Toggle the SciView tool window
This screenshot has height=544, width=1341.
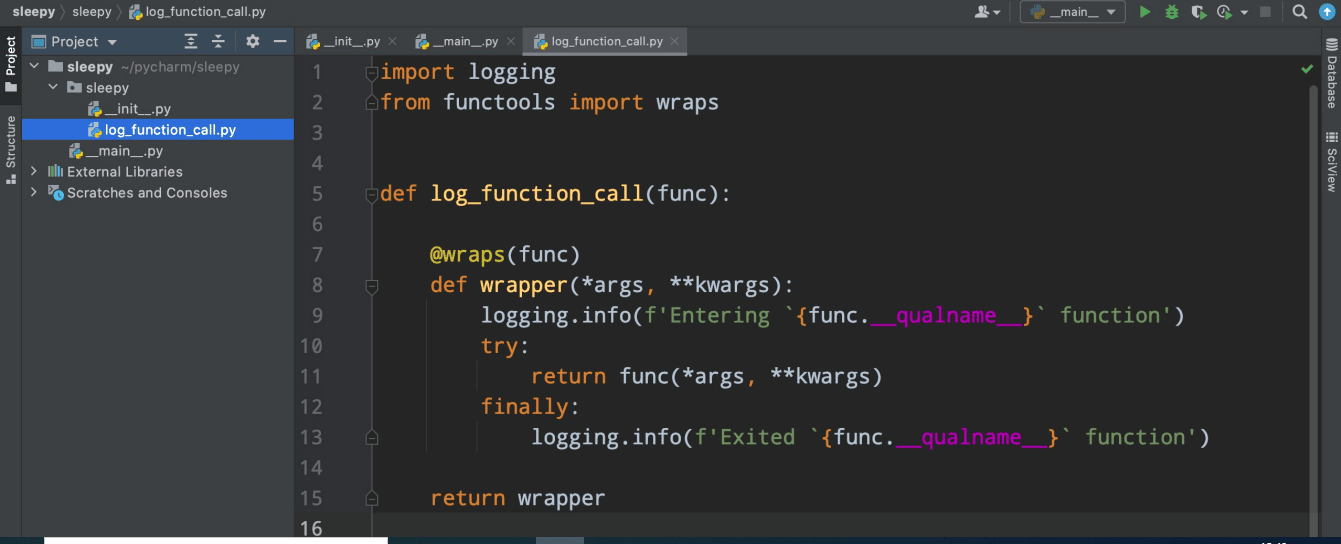1331,162
